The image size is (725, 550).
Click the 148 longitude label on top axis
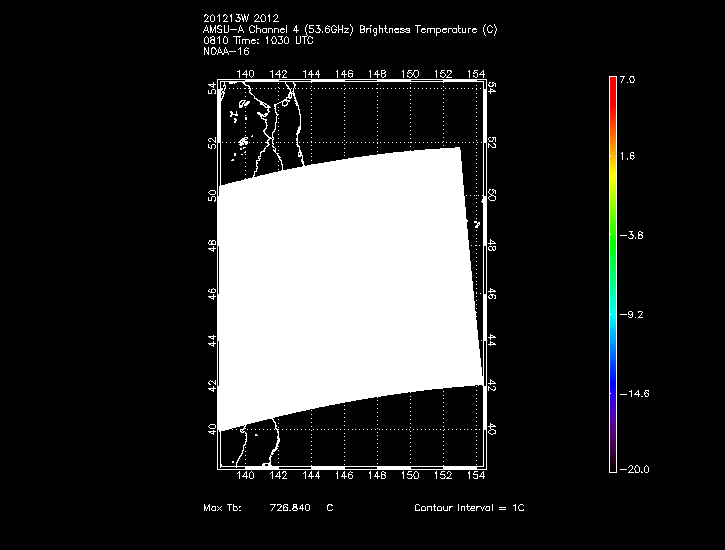(377, 74)
